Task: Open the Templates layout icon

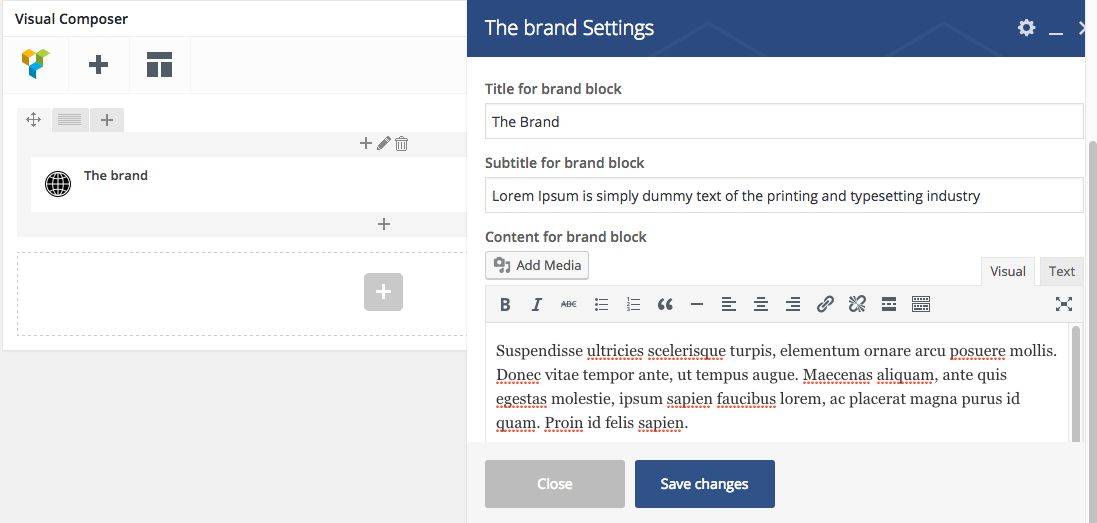Action: [159, 65]
